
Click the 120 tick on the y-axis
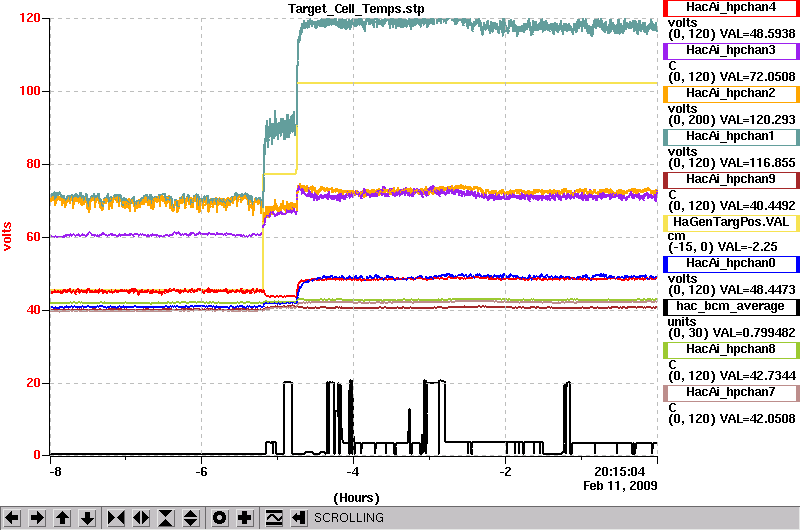[x=30, y=18]
